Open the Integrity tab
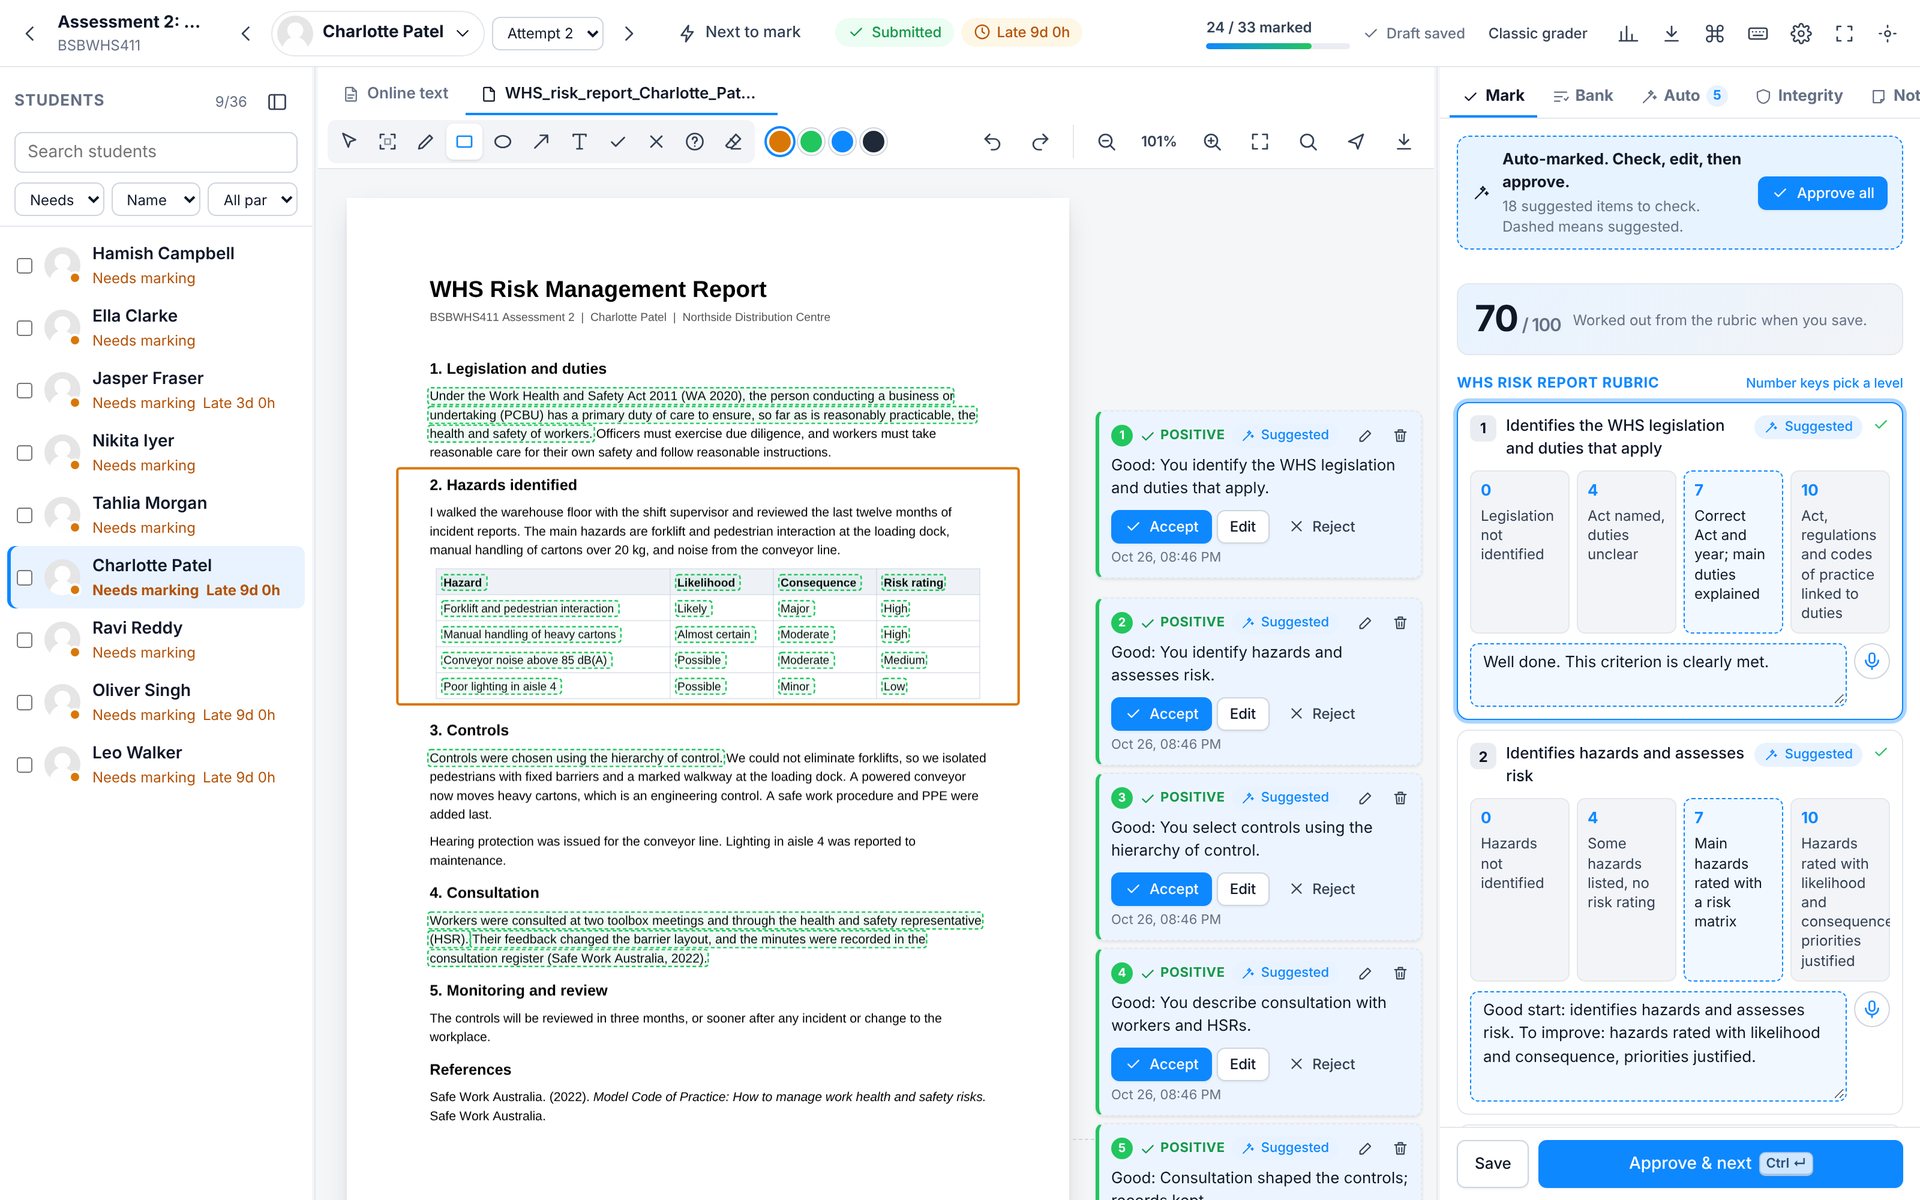 (x=1800, y=95)
